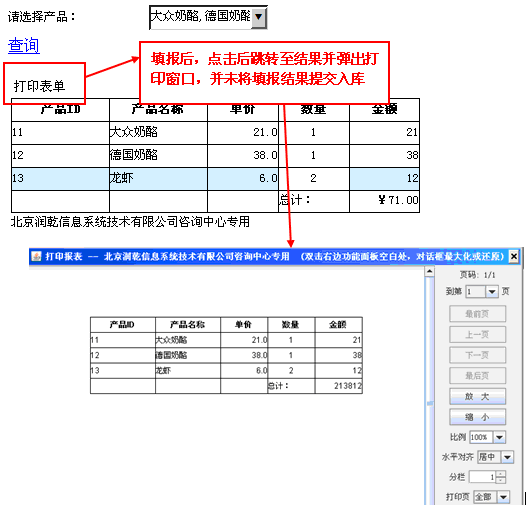The height and width of the screenshot is (508, 527).
Task: Click the 打印表单 print form button
Action: (x=39, y=86)
